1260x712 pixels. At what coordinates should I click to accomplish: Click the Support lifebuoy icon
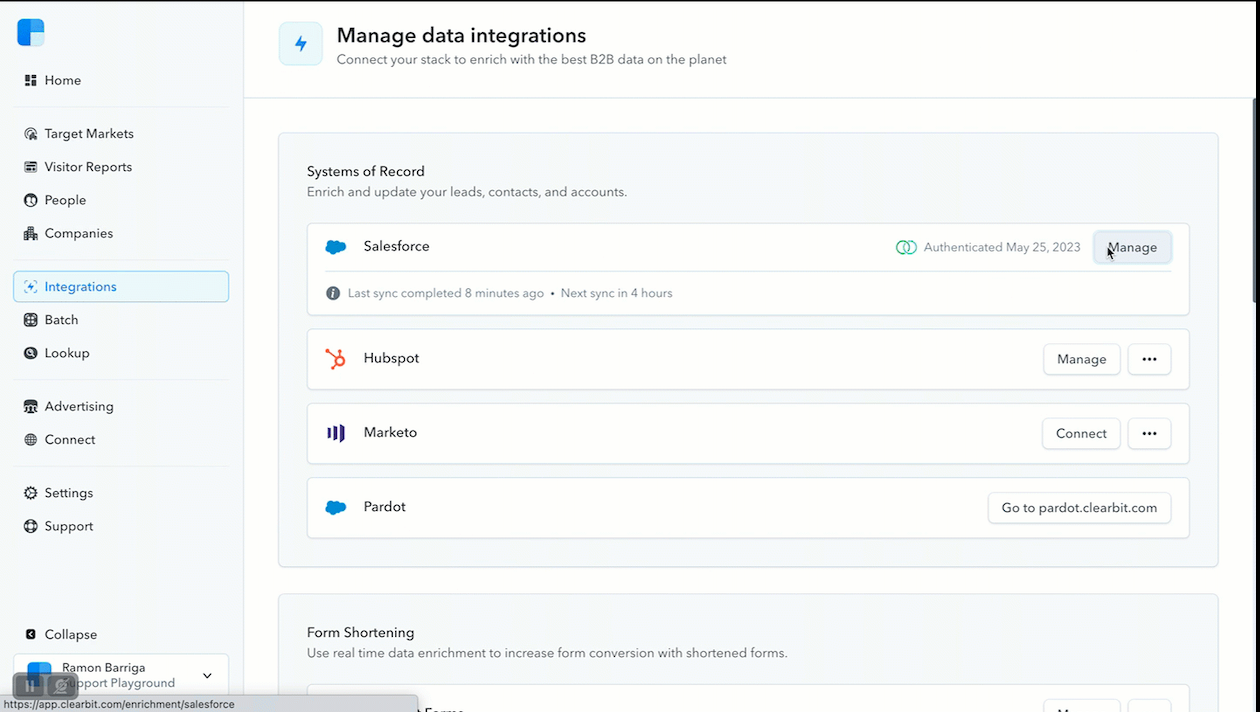(31, 527)
